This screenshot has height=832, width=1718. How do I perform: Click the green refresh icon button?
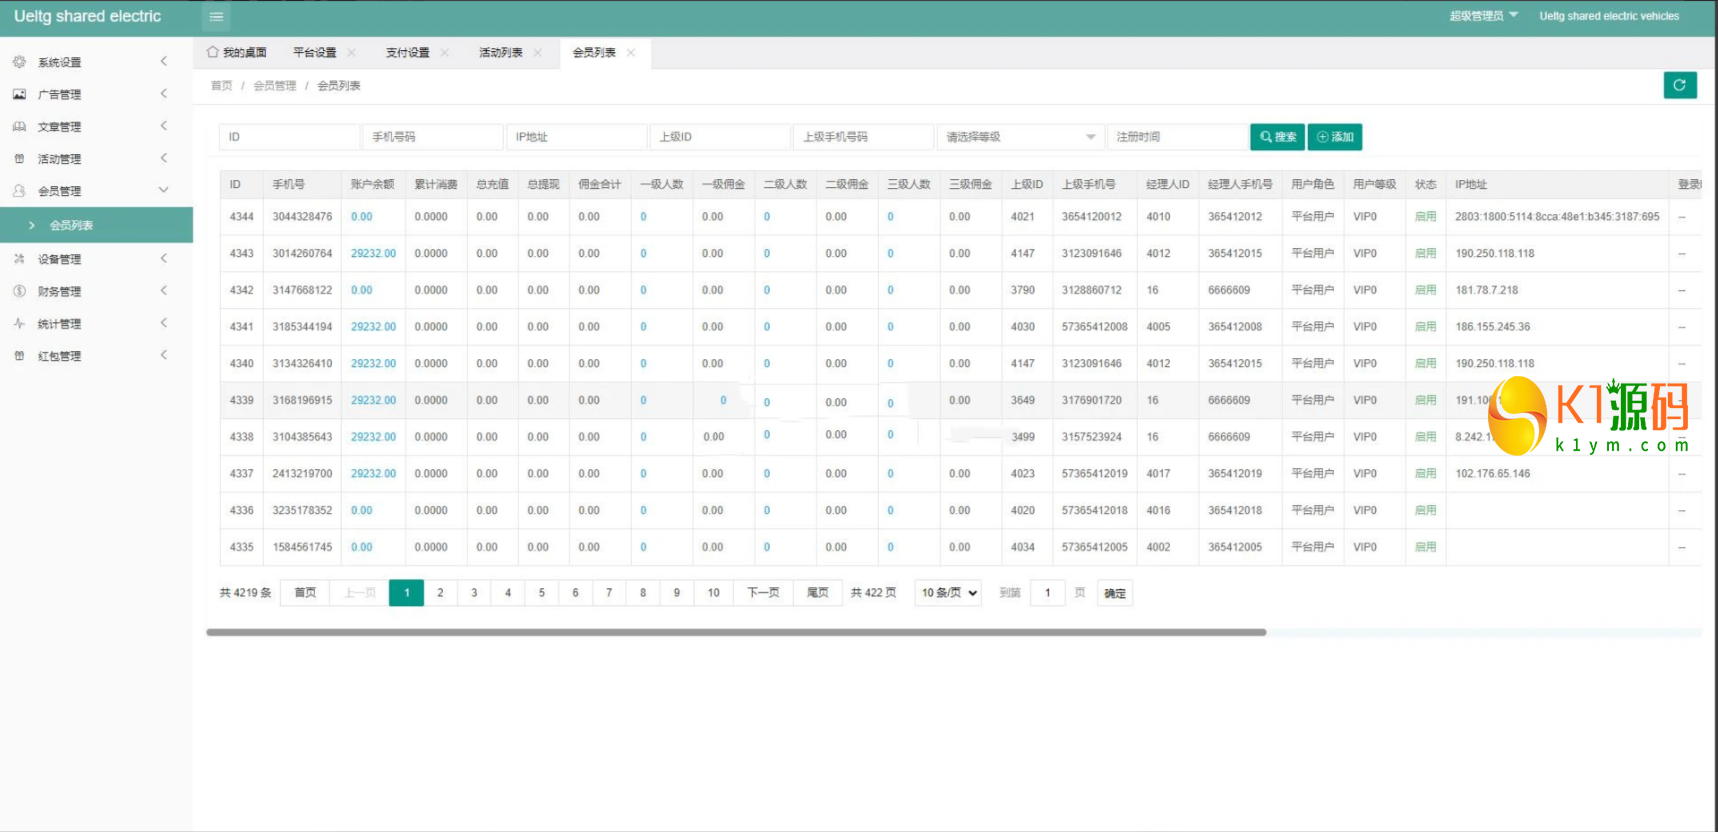1680,85
